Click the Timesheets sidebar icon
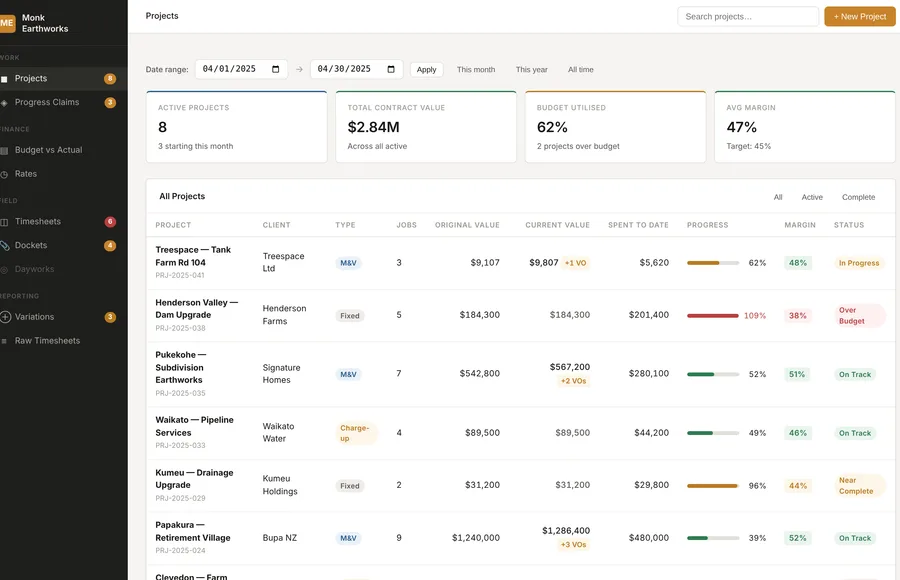 (x=4, y=222)
